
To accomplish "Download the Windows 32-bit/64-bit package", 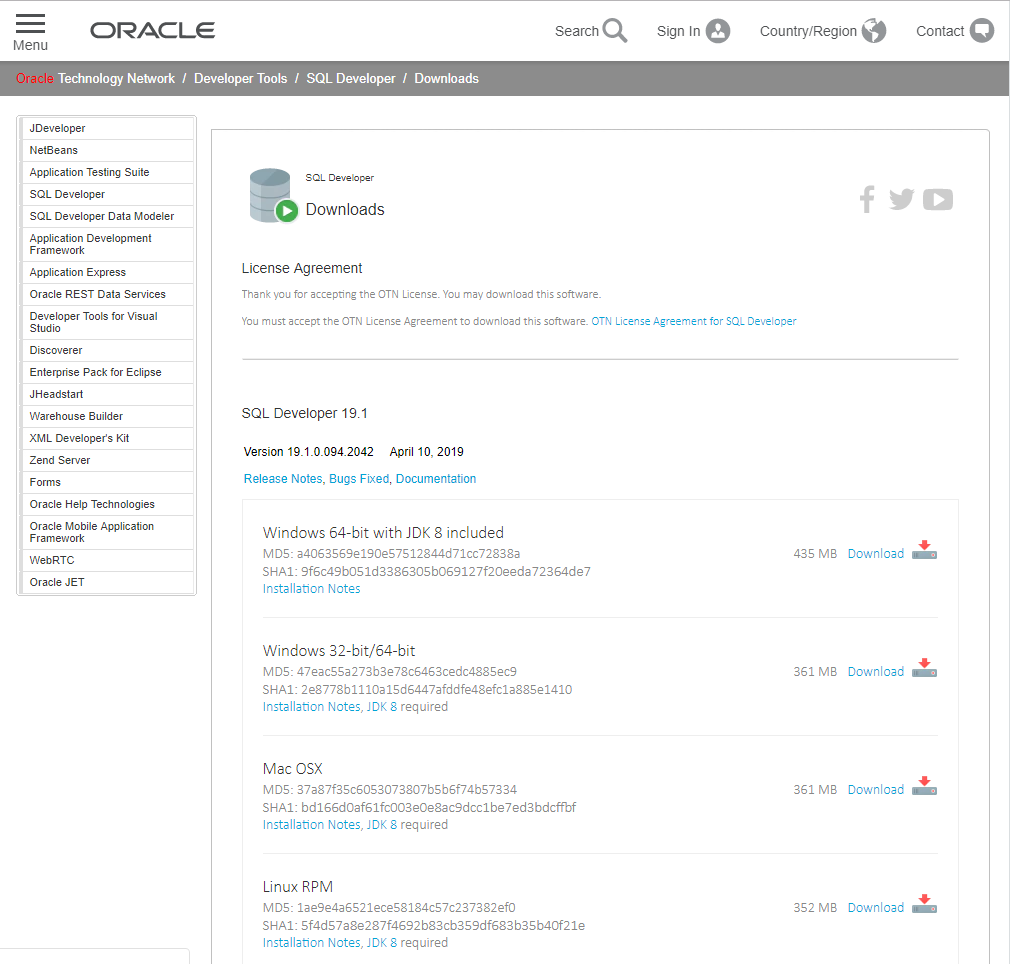I will pos(875,672).
